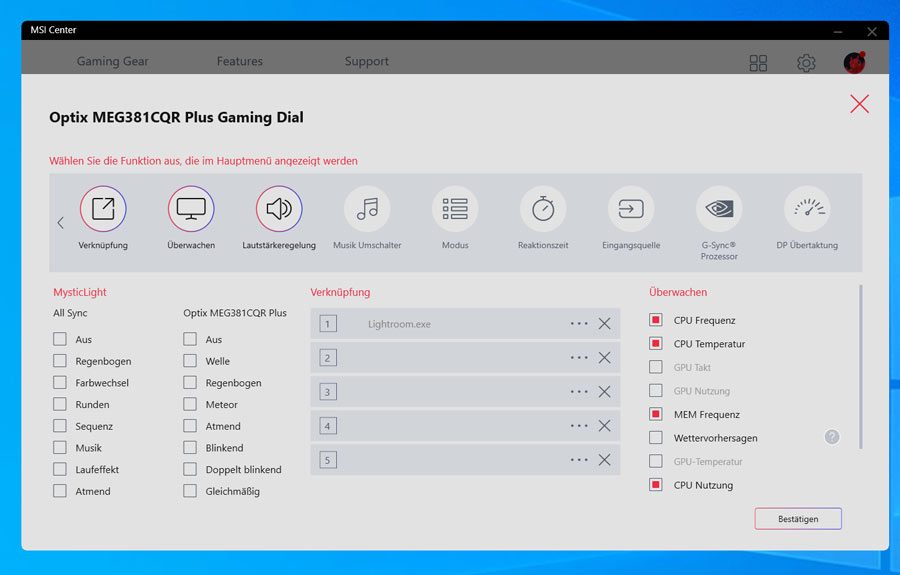Check Optix MEG381CQR Plus Aus option
Viewport: 900px width, 575px height.
(x=190, y=339)
